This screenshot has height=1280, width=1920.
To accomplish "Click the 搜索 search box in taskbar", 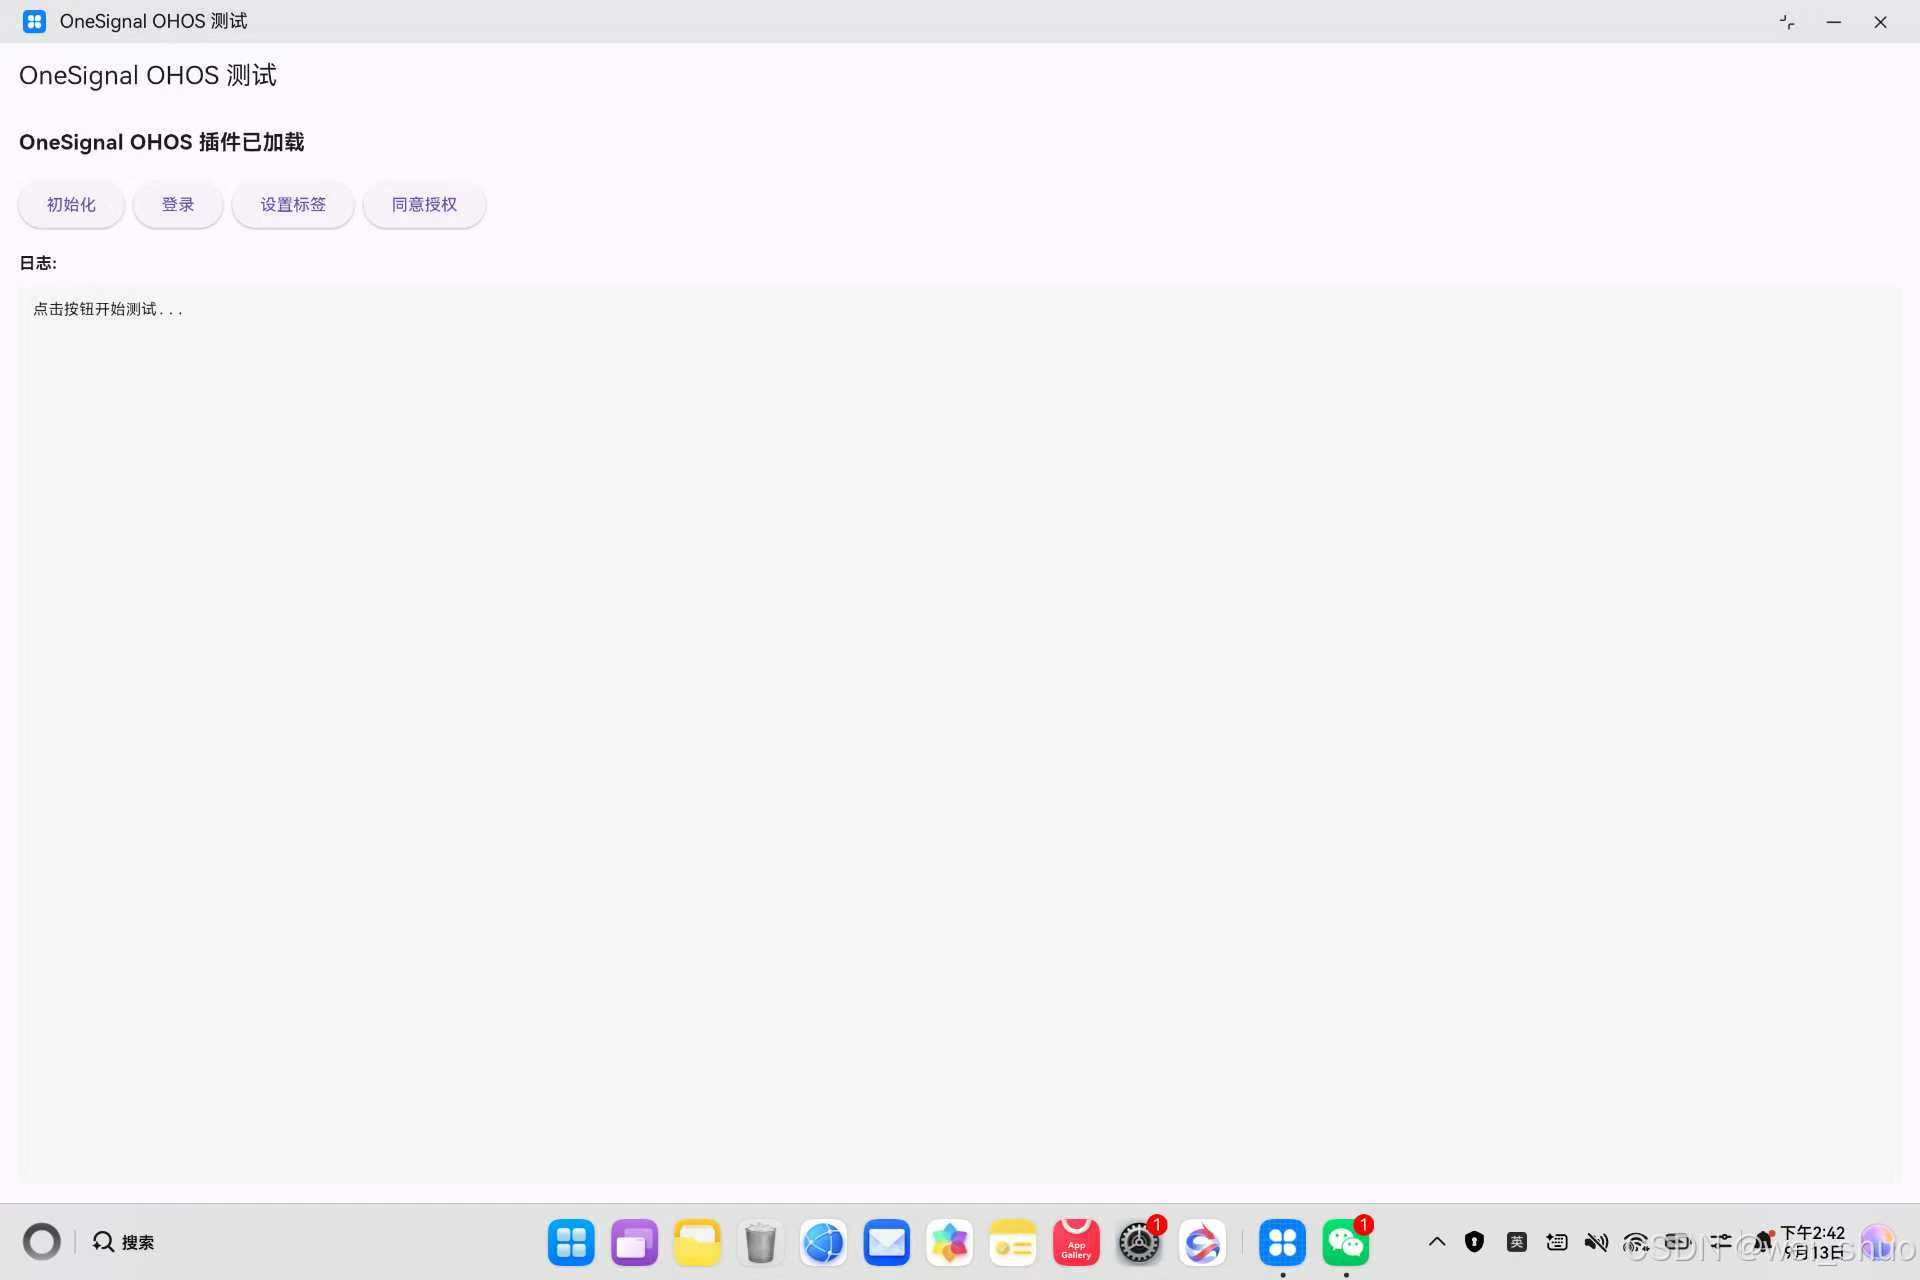I will (x=124, y=1242).
